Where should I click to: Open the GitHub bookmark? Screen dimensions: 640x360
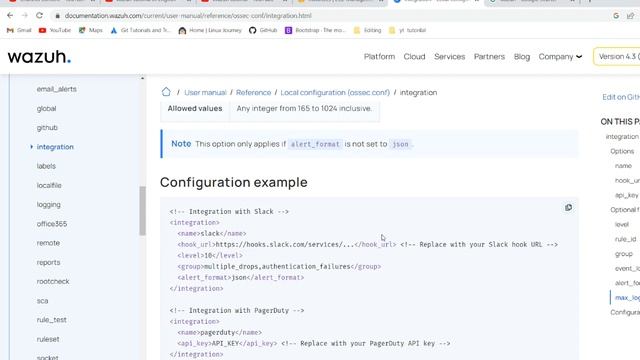pyautogui.click(x=263, y=30)
